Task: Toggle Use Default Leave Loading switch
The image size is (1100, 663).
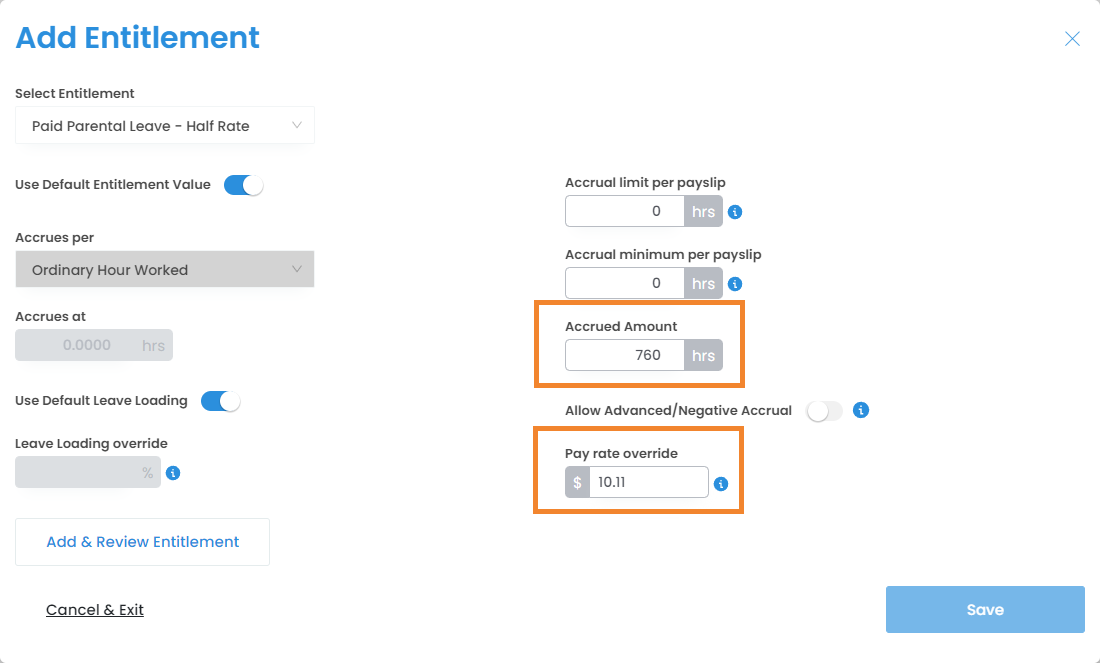Action: [221, 401]
